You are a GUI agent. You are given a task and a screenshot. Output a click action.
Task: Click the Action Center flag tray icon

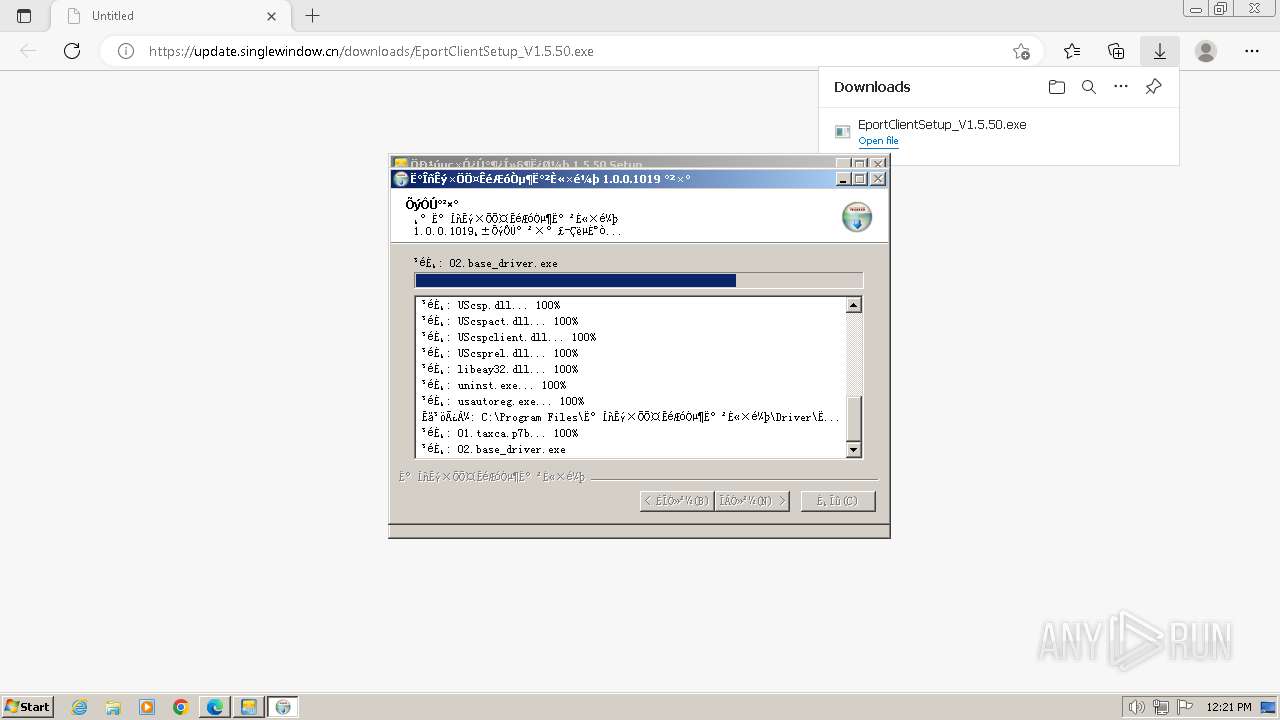pos(1185,707)
